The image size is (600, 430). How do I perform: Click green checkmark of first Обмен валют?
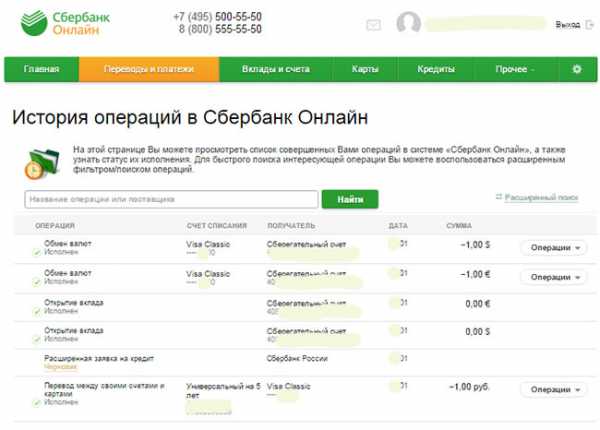37,252
